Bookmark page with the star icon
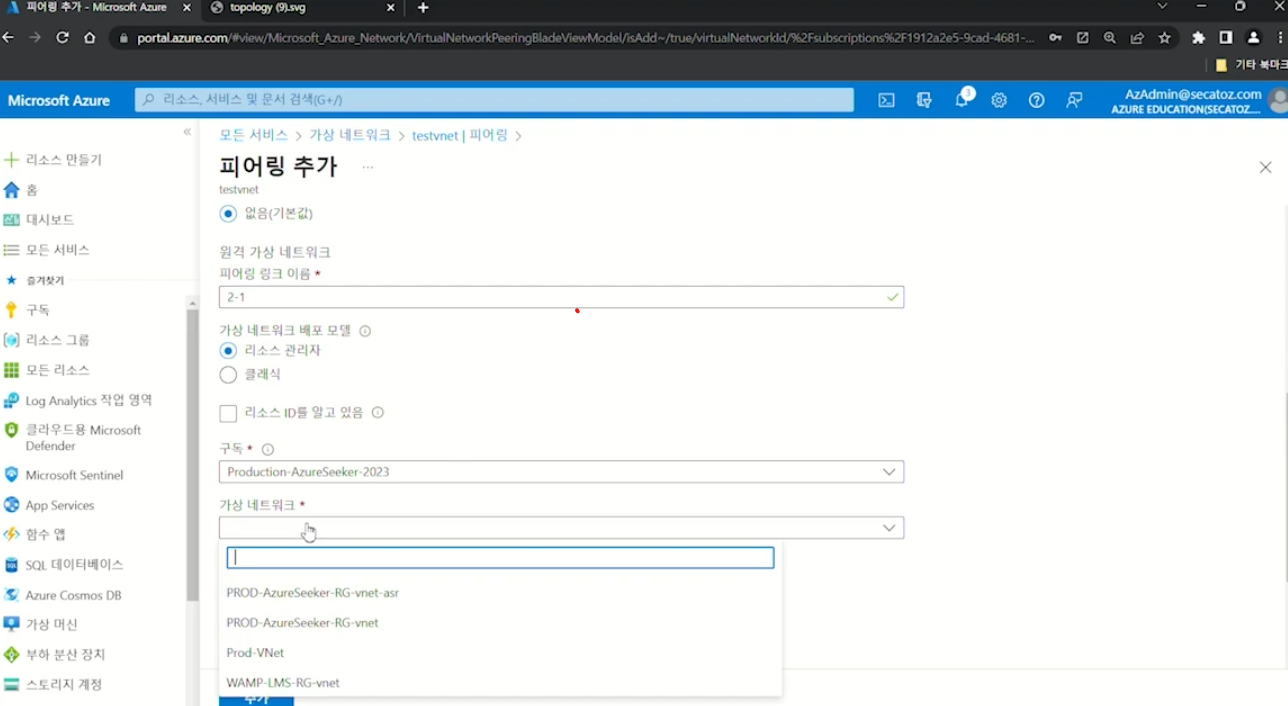 tap(1165, 38)
